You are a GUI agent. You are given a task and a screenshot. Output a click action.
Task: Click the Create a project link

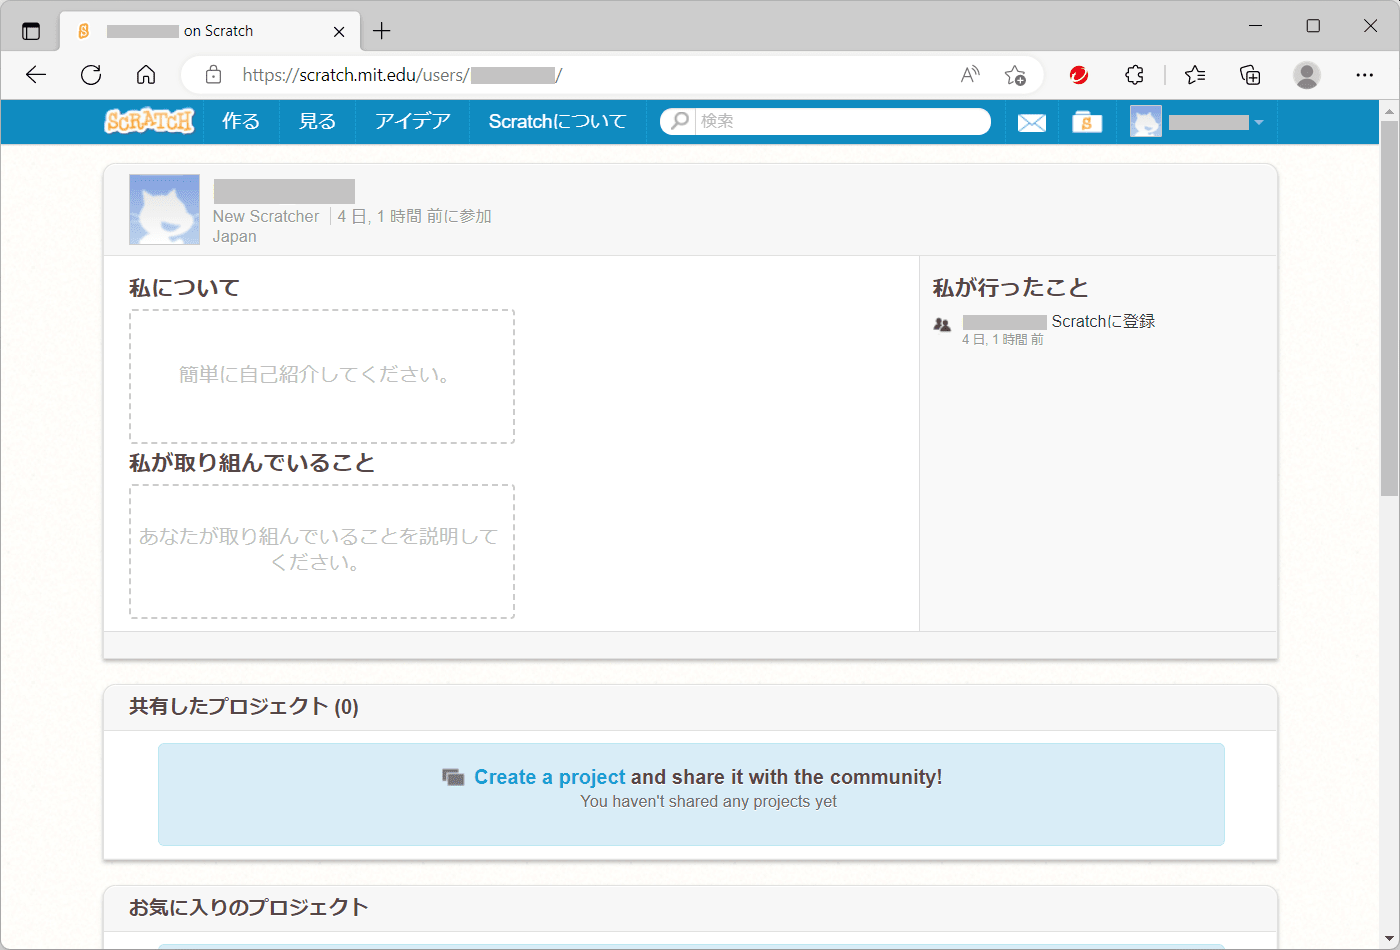549,777
